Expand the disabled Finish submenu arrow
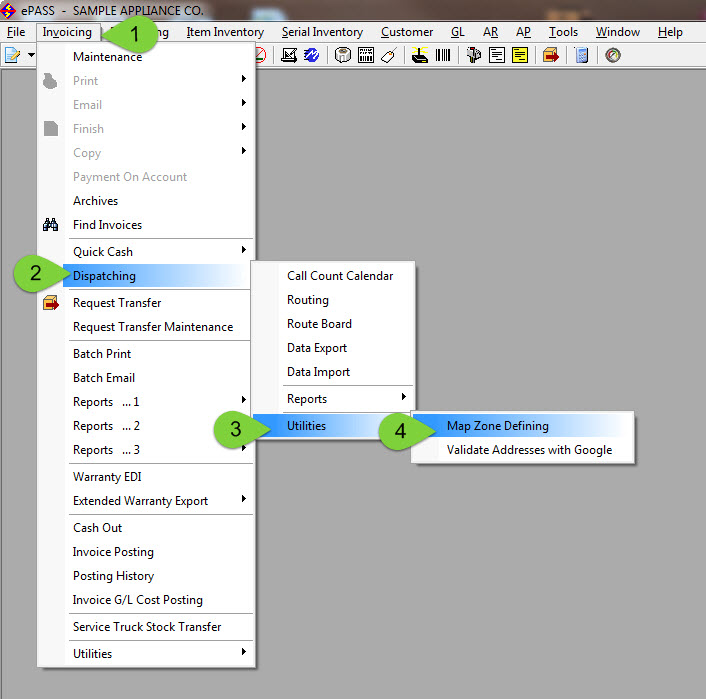Screen dimensions: 706x699 pyautogui.click(x=244, y=127)
